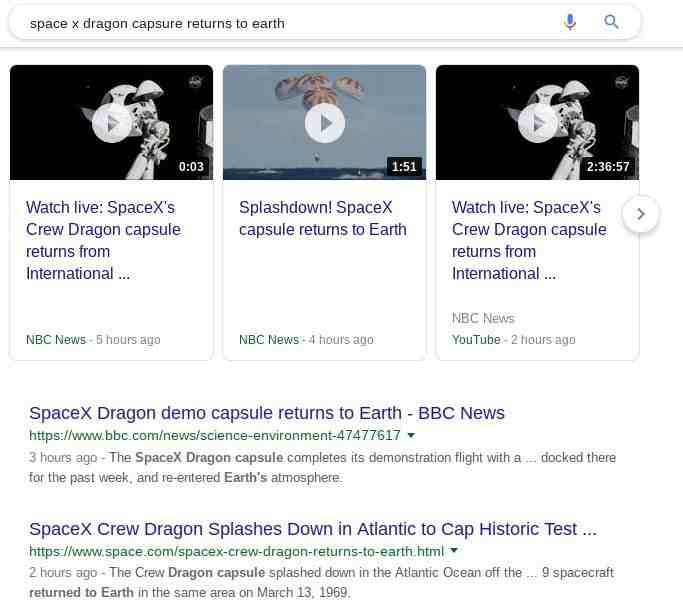The width and height of the screenshot is (683, 604).
Task: Click the 2:36:57 duration badge
Action: tap(608, 167)
